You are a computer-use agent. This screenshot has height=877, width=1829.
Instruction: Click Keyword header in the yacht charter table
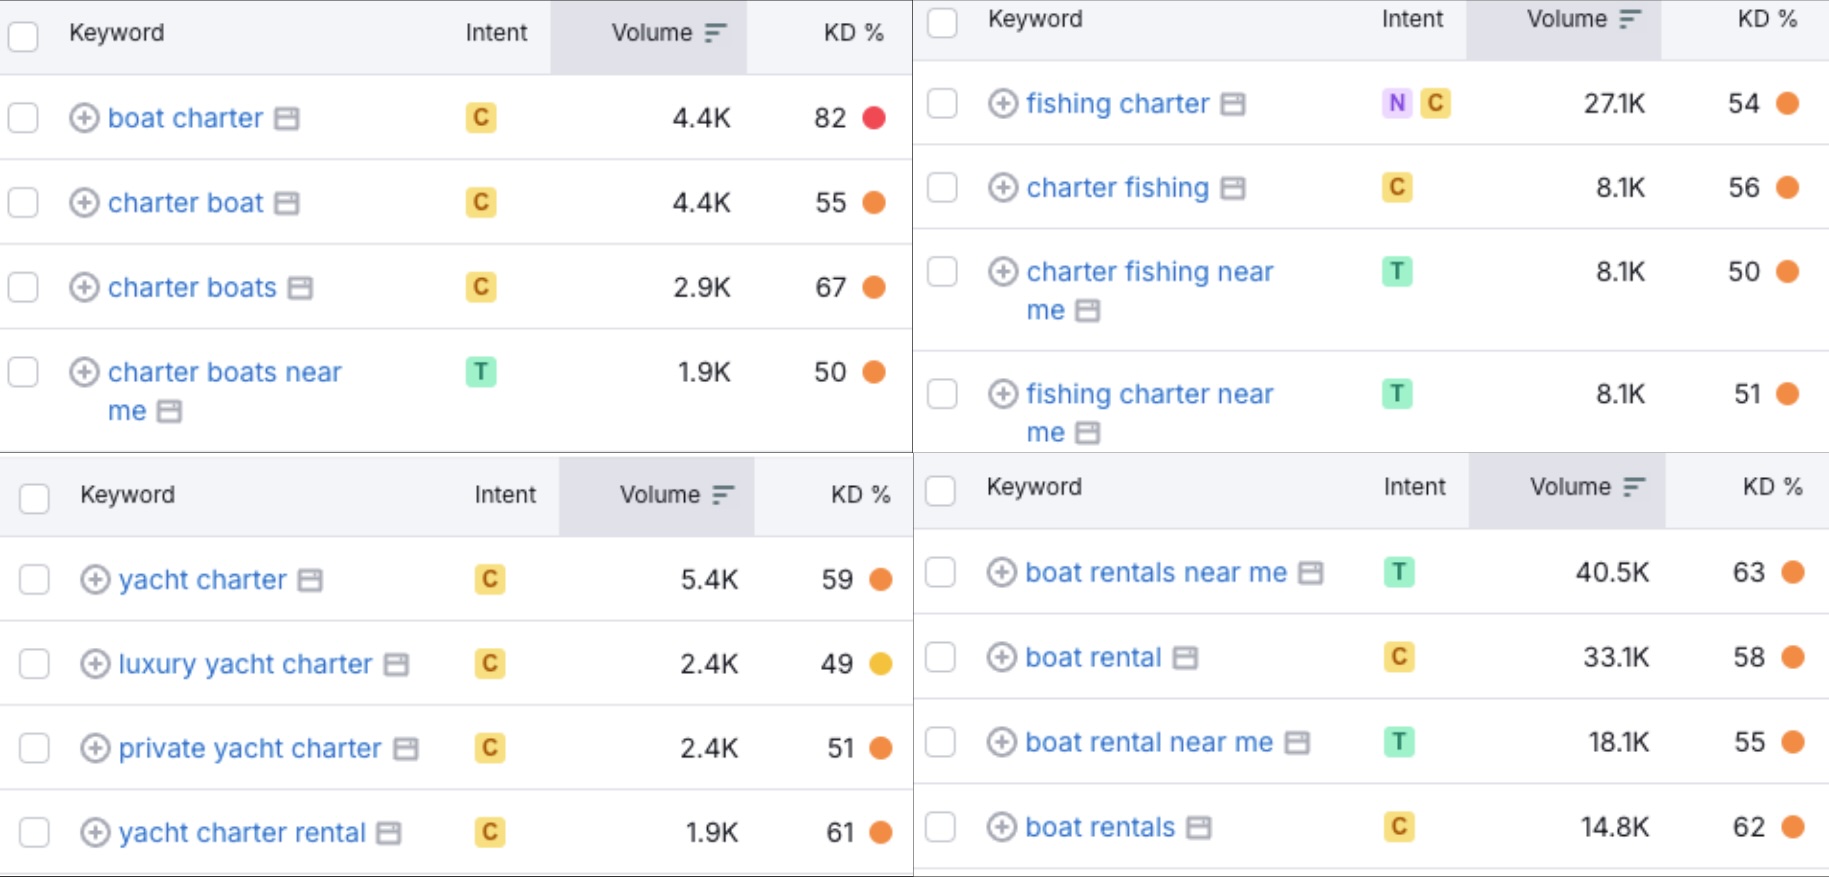click(127, 495)
